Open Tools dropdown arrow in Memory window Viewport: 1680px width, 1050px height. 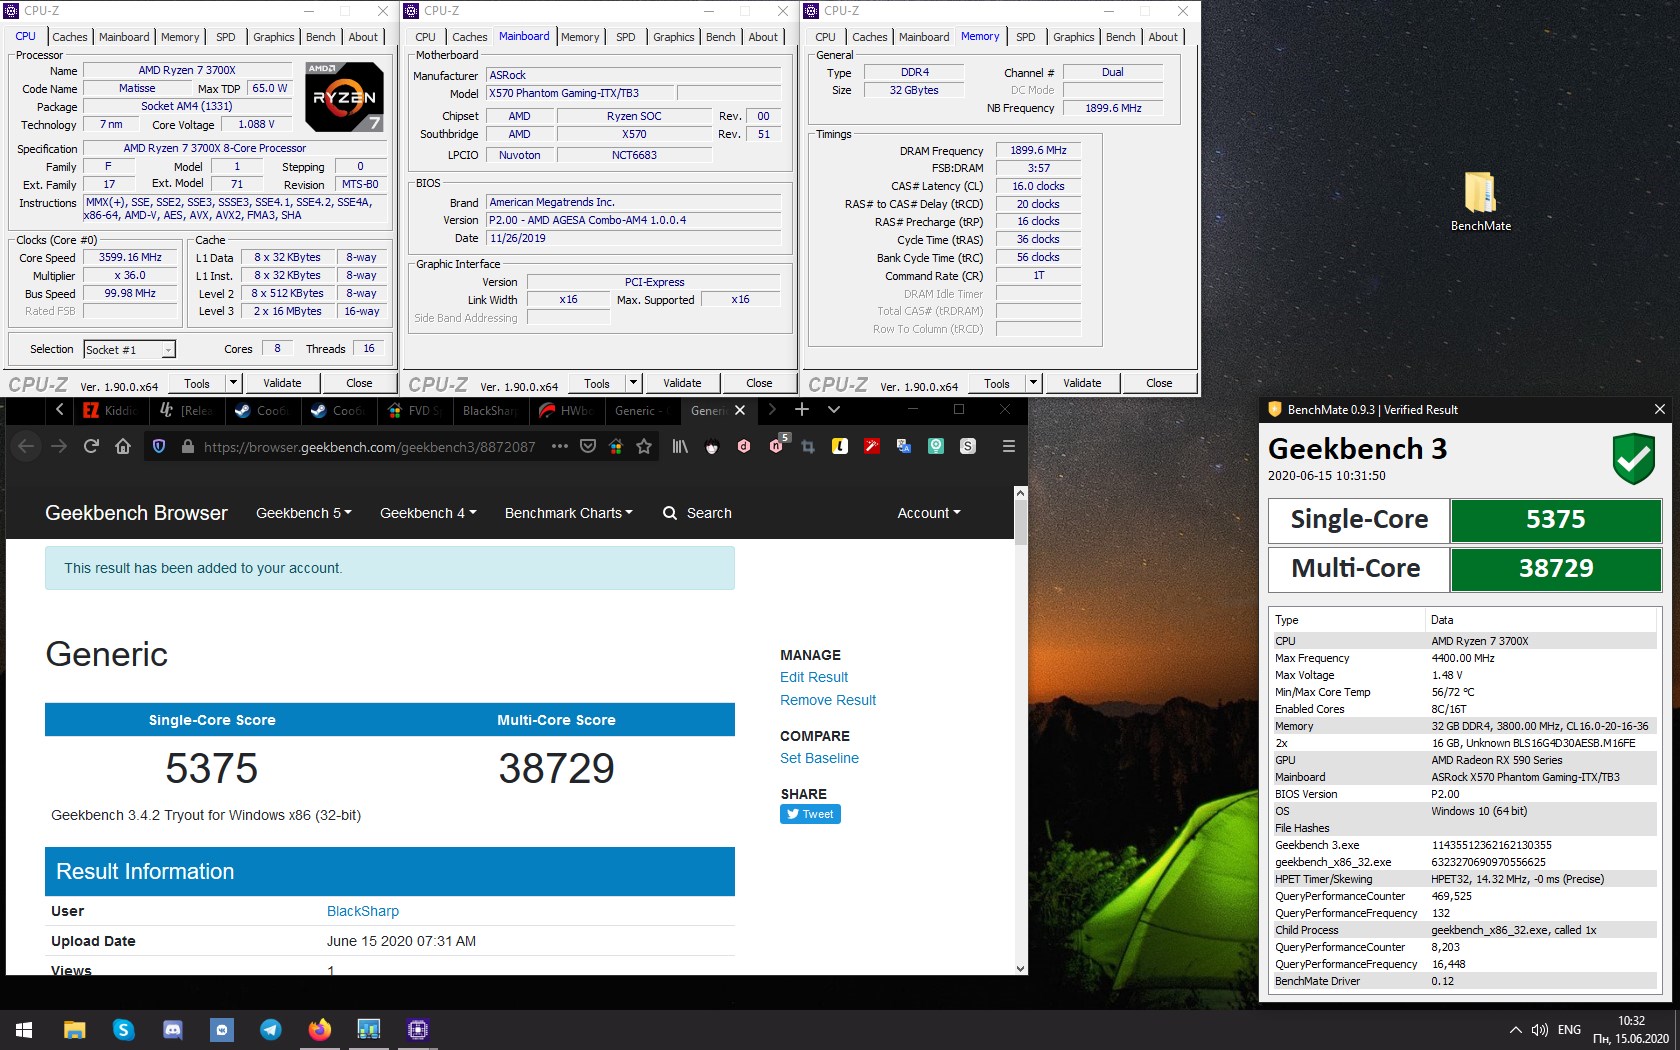point(1033,382)
